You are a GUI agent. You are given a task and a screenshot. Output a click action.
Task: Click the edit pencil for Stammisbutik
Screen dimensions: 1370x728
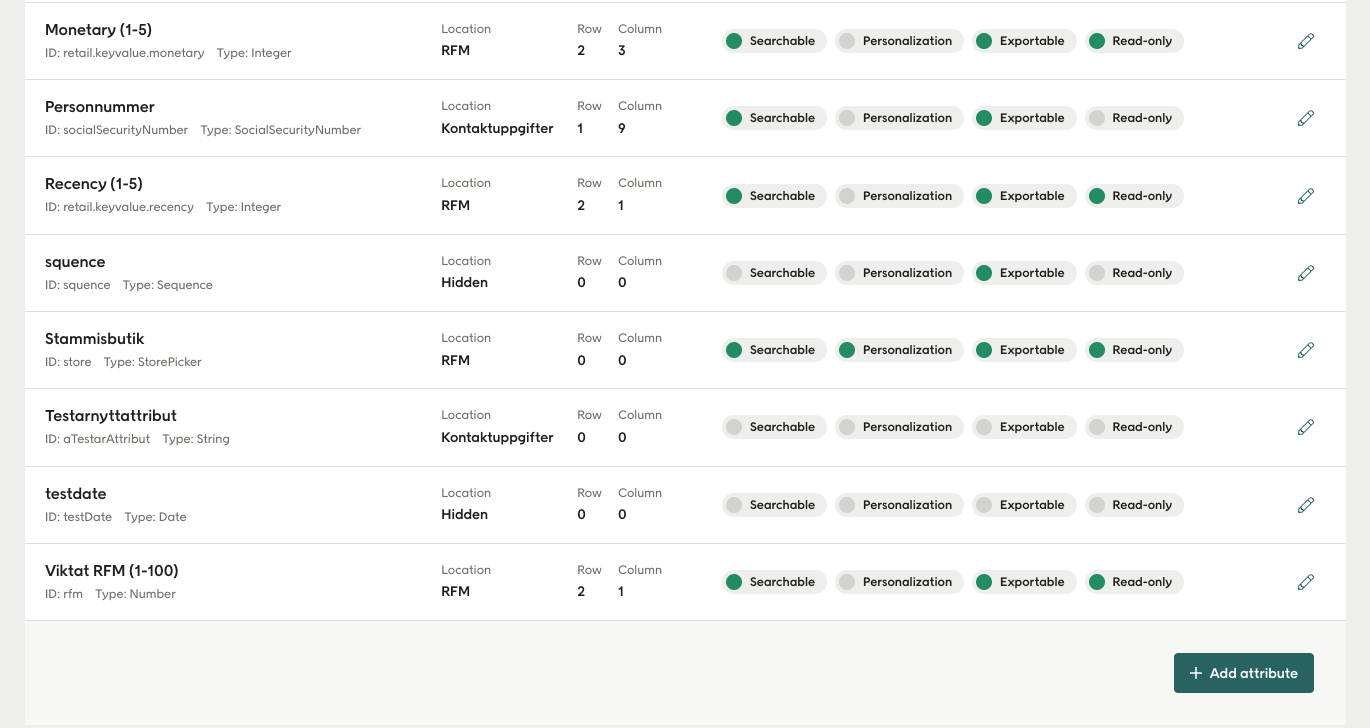coord(1306,350)
